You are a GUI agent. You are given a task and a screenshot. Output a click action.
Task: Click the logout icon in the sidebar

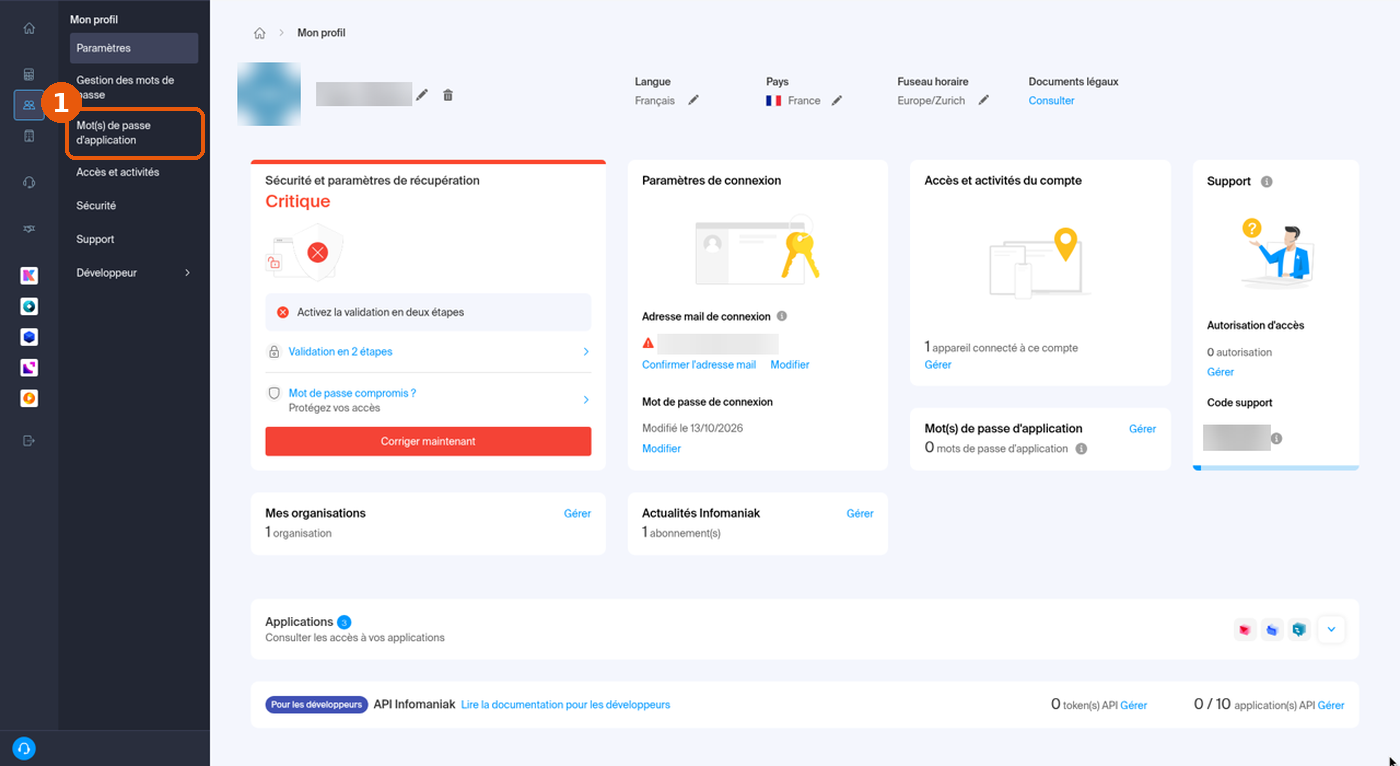29,440
